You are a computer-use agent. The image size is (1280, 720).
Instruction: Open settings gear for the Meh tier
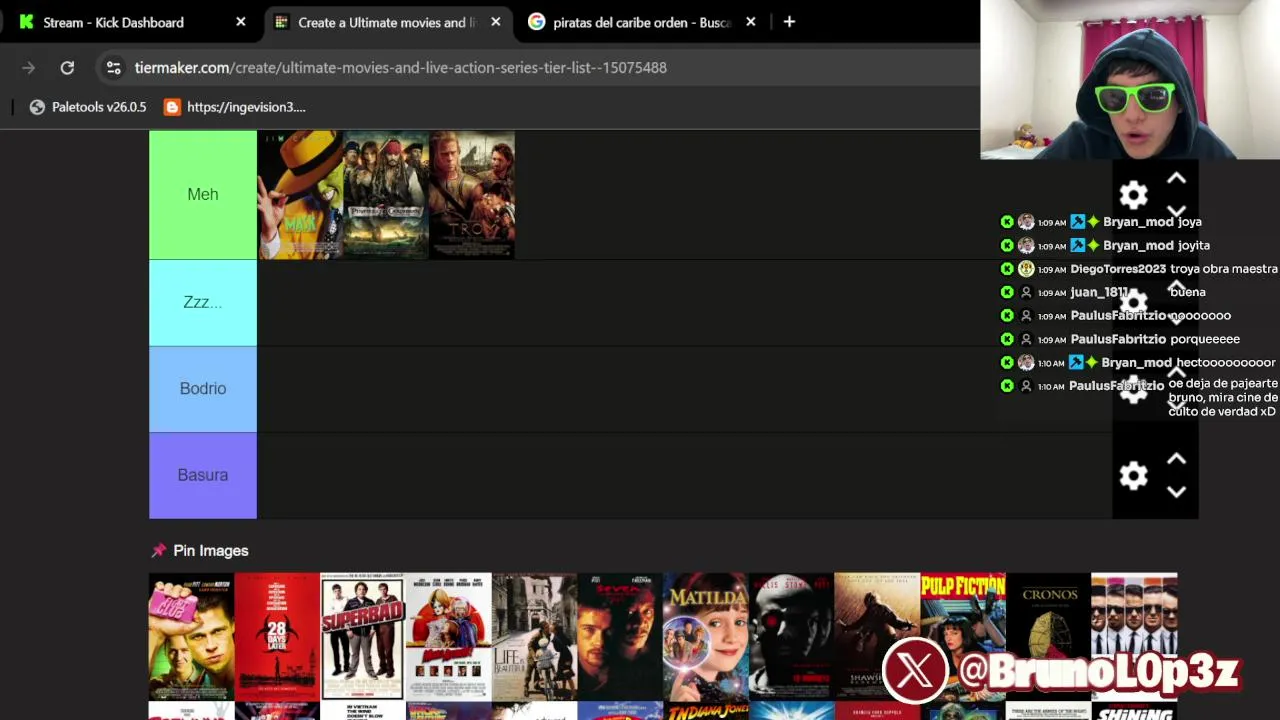pos(1133,194)
